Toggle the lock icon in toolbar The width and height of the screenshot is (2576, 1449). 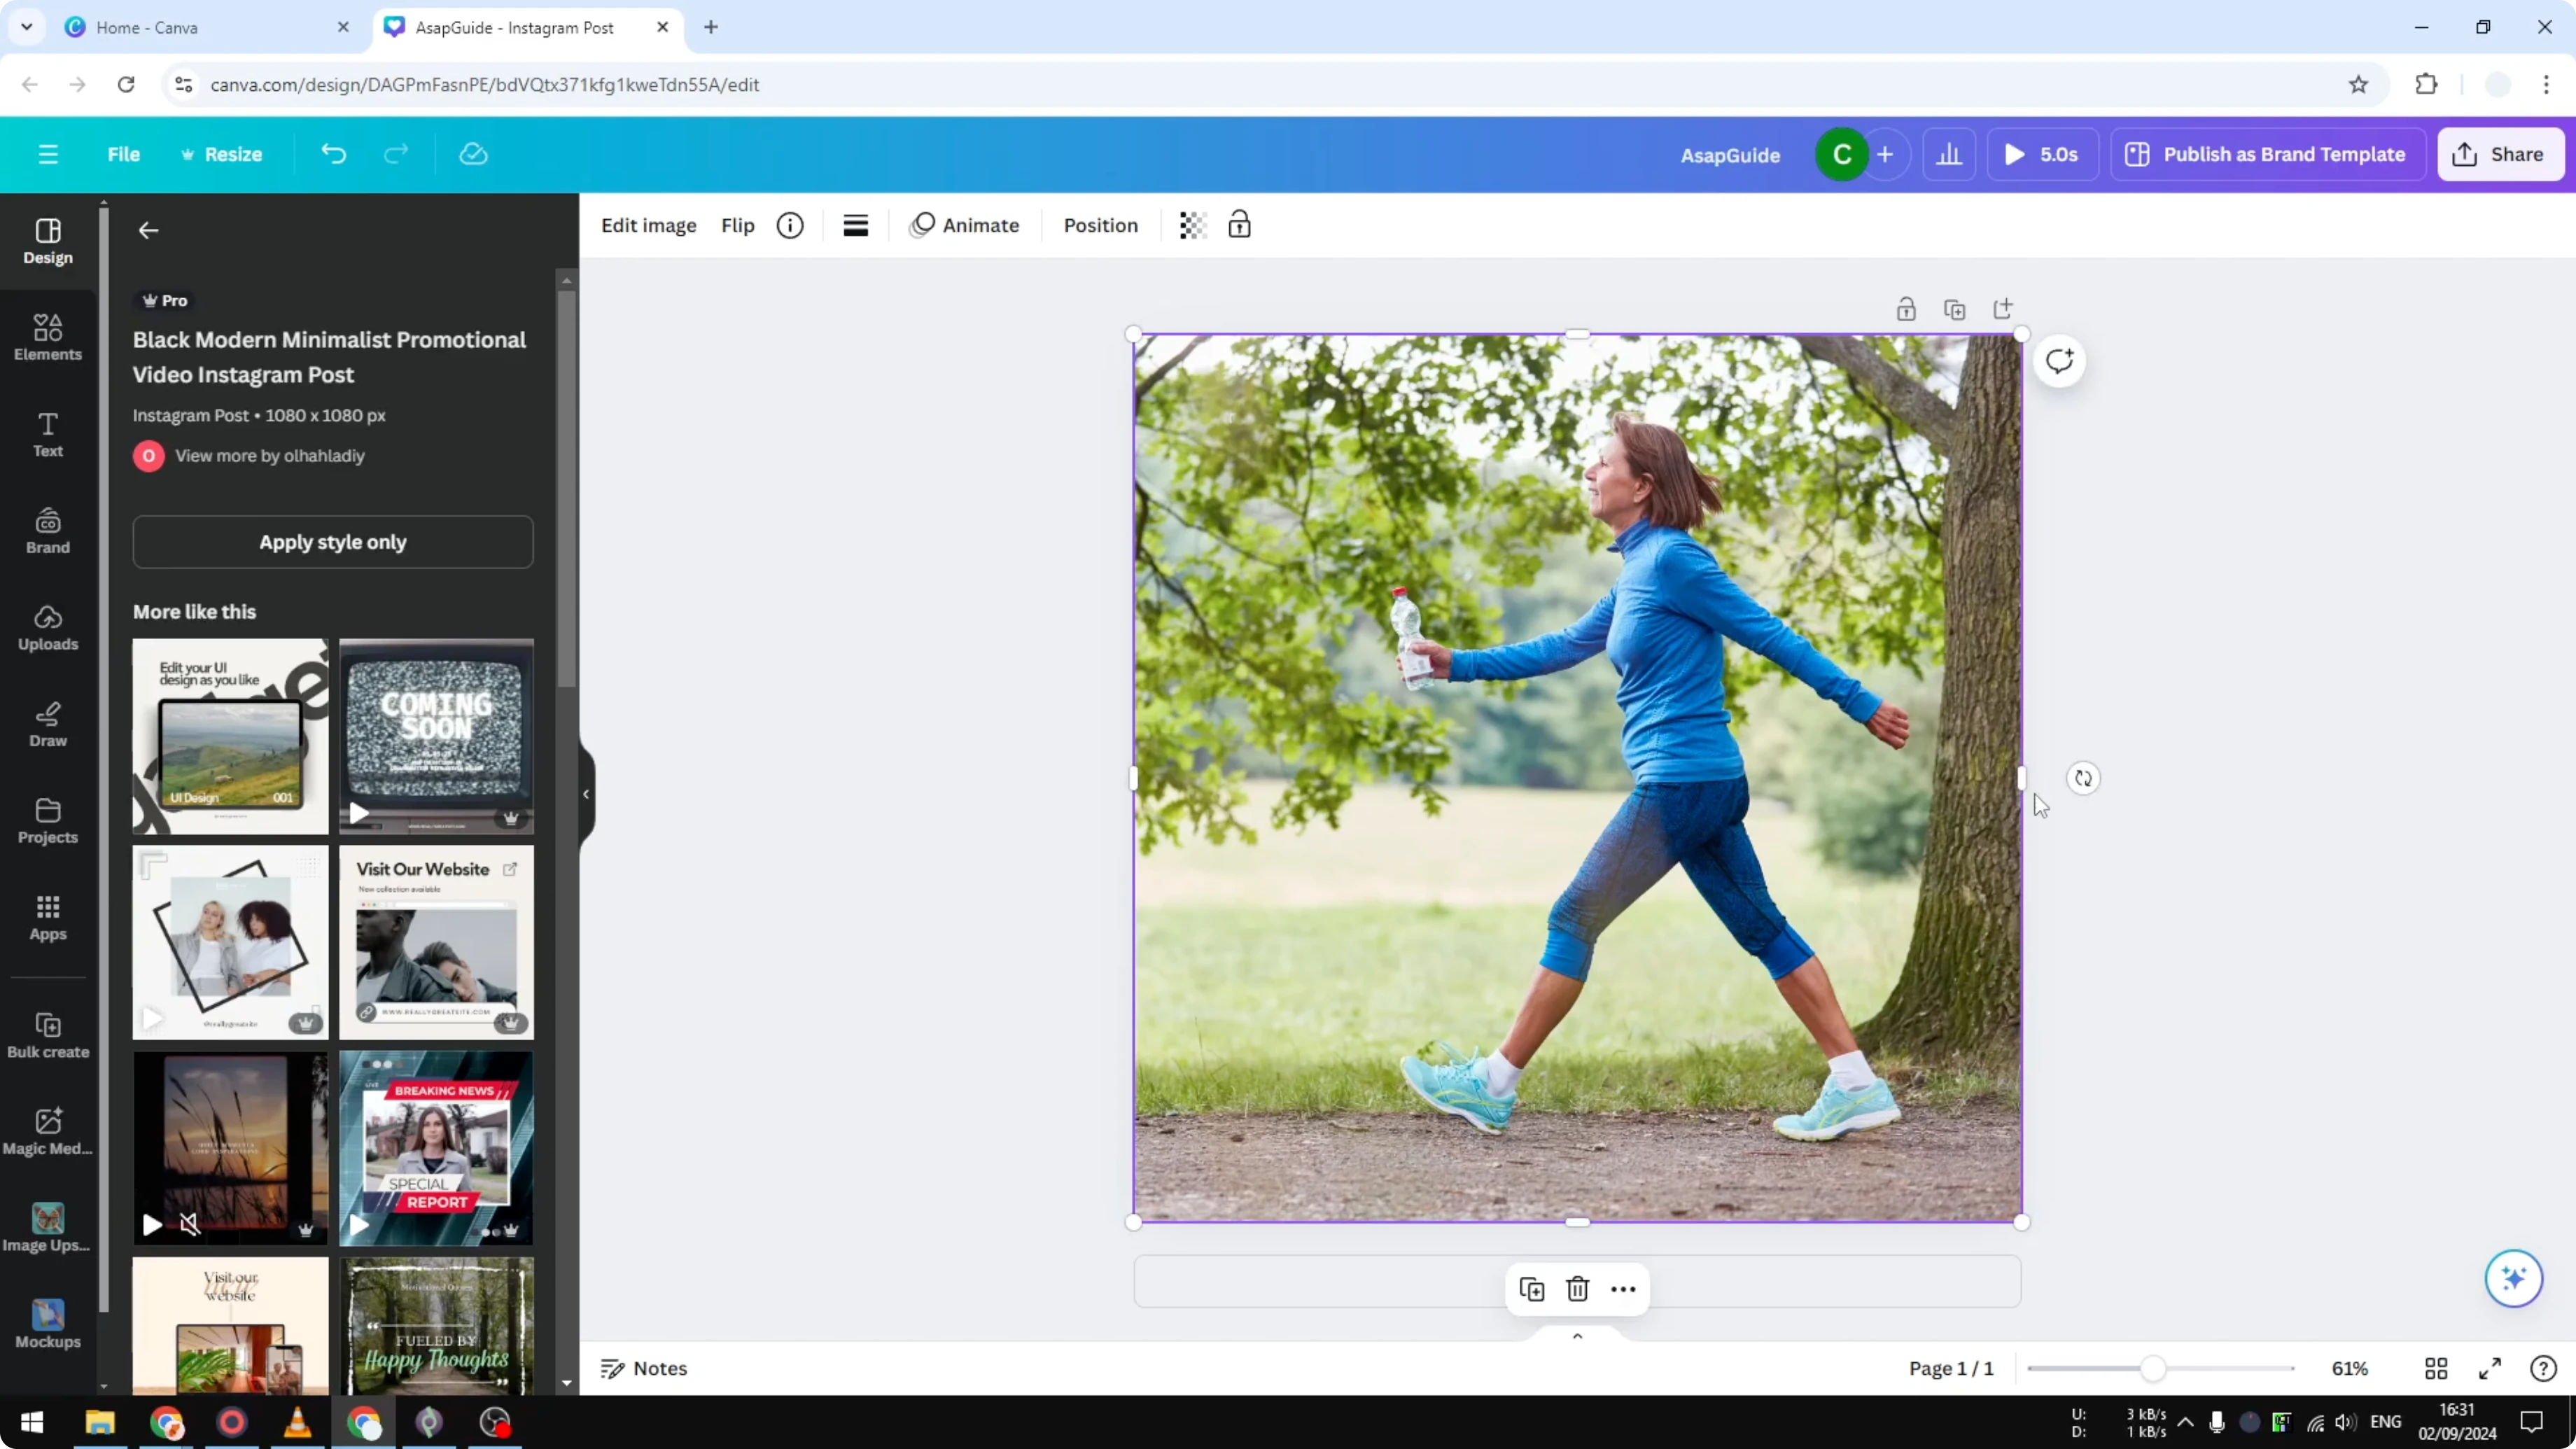tap(1240, 226)
